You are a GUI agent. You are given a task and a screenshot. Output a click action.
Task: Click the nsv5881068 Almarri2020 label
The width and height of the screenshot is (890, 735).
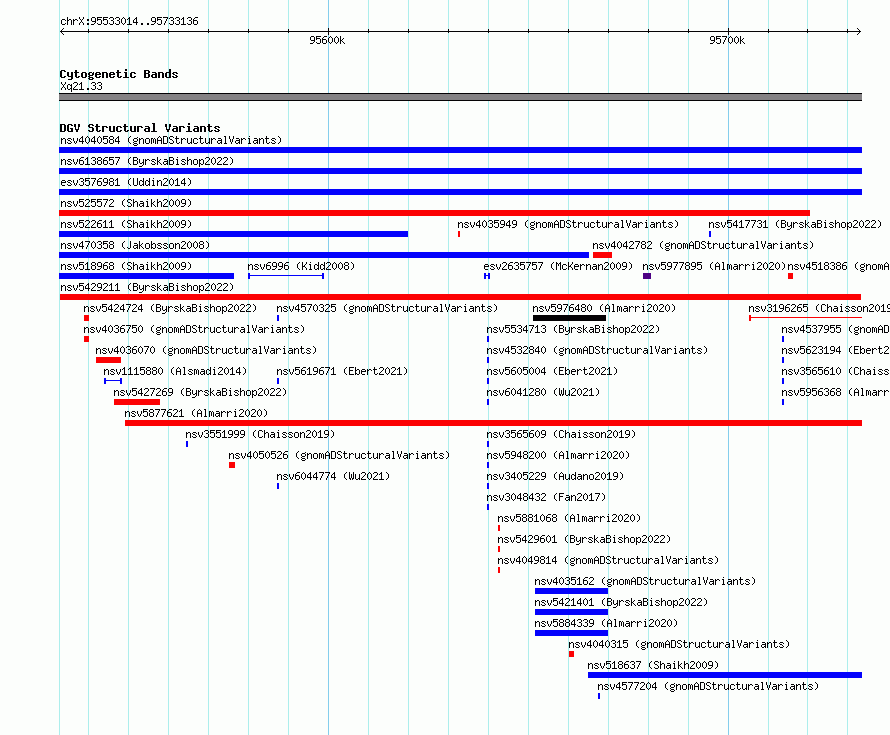pyautogui.click(x=569, y=518)
